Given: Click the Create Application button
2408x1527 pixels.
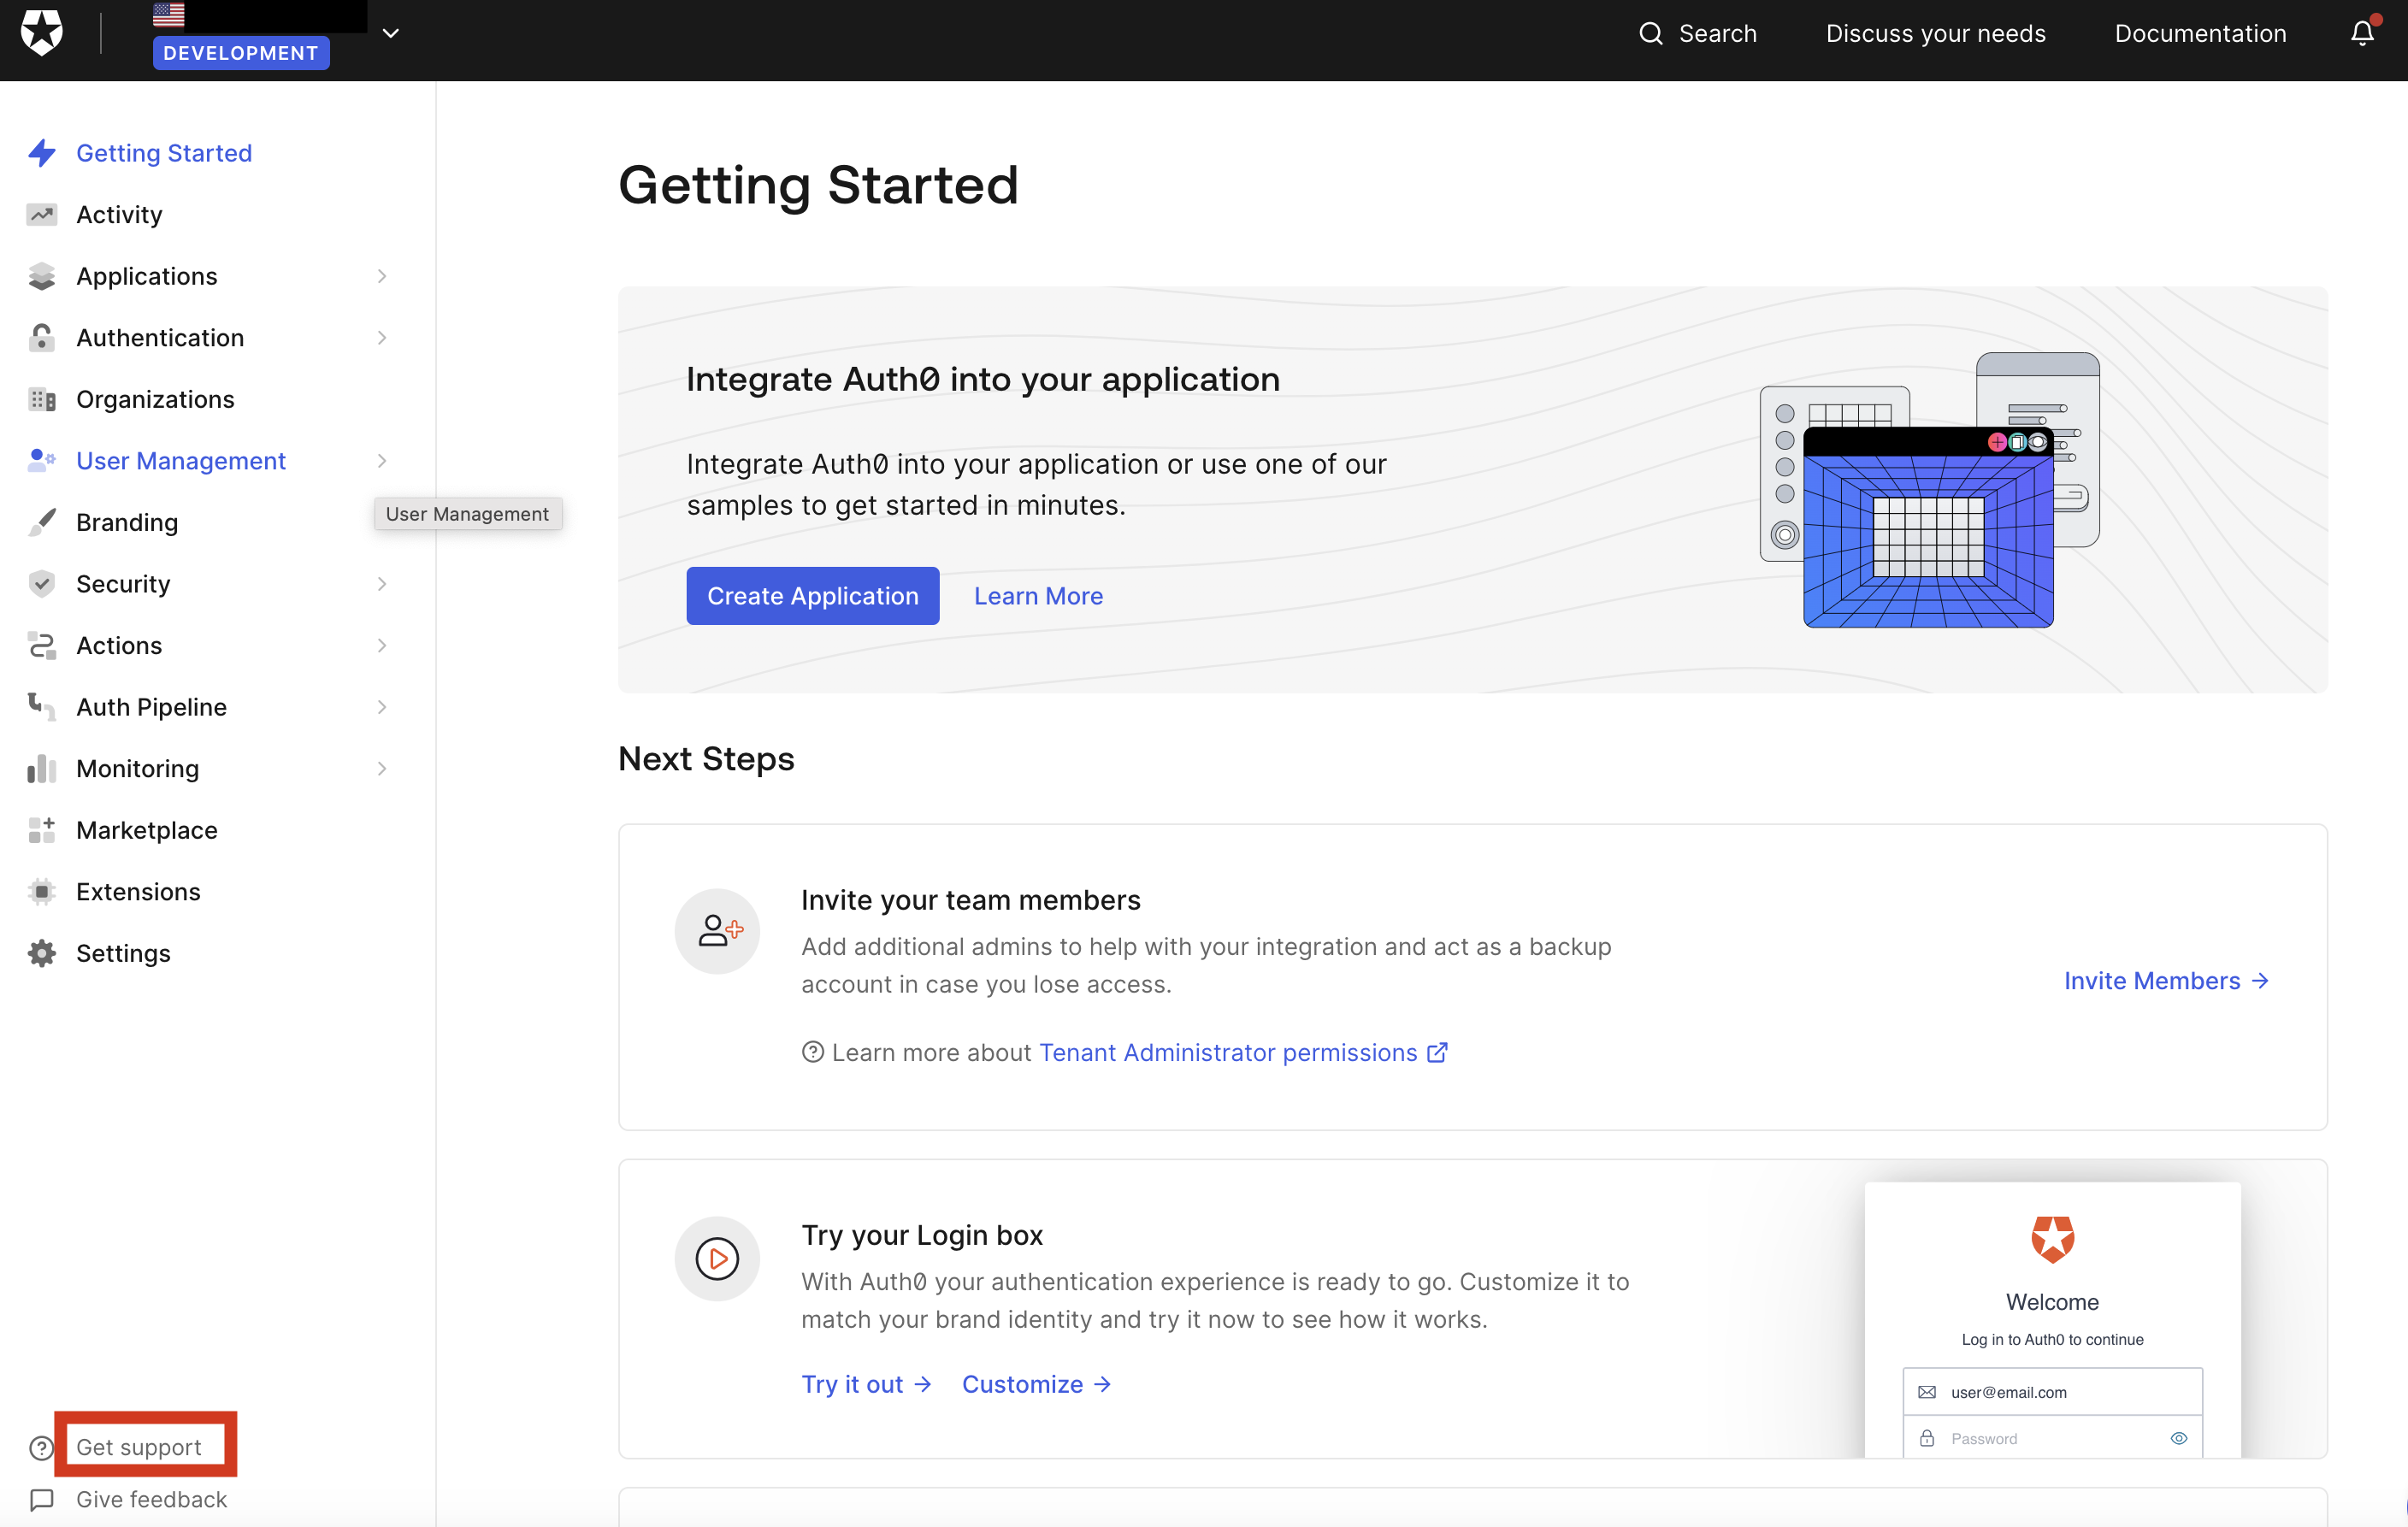Looking at the screenshot, I should (x=813, y=596).
